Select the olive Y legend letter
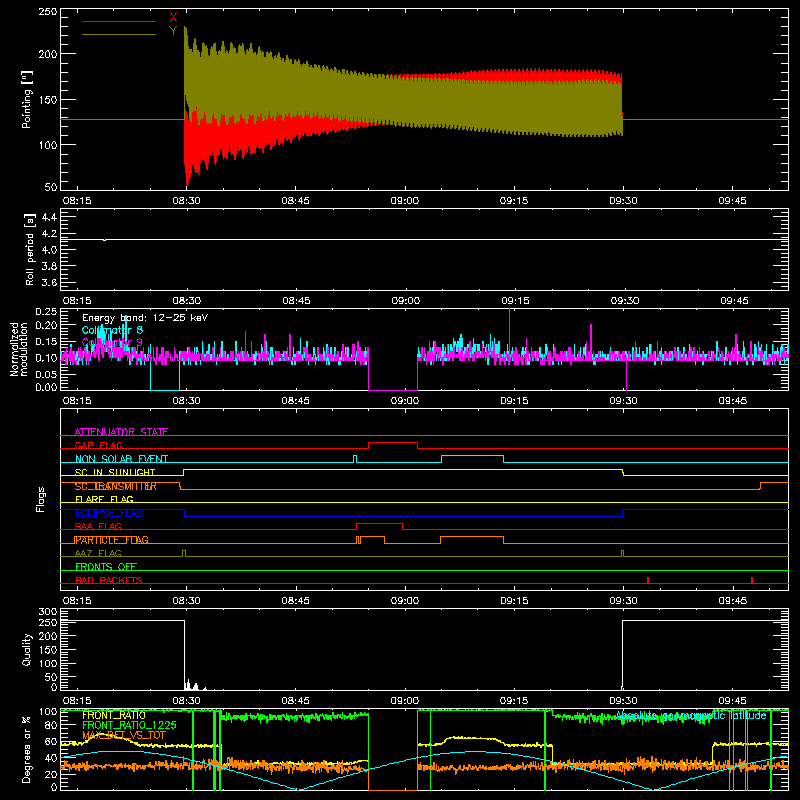800x800 pixels. [173, 31]
